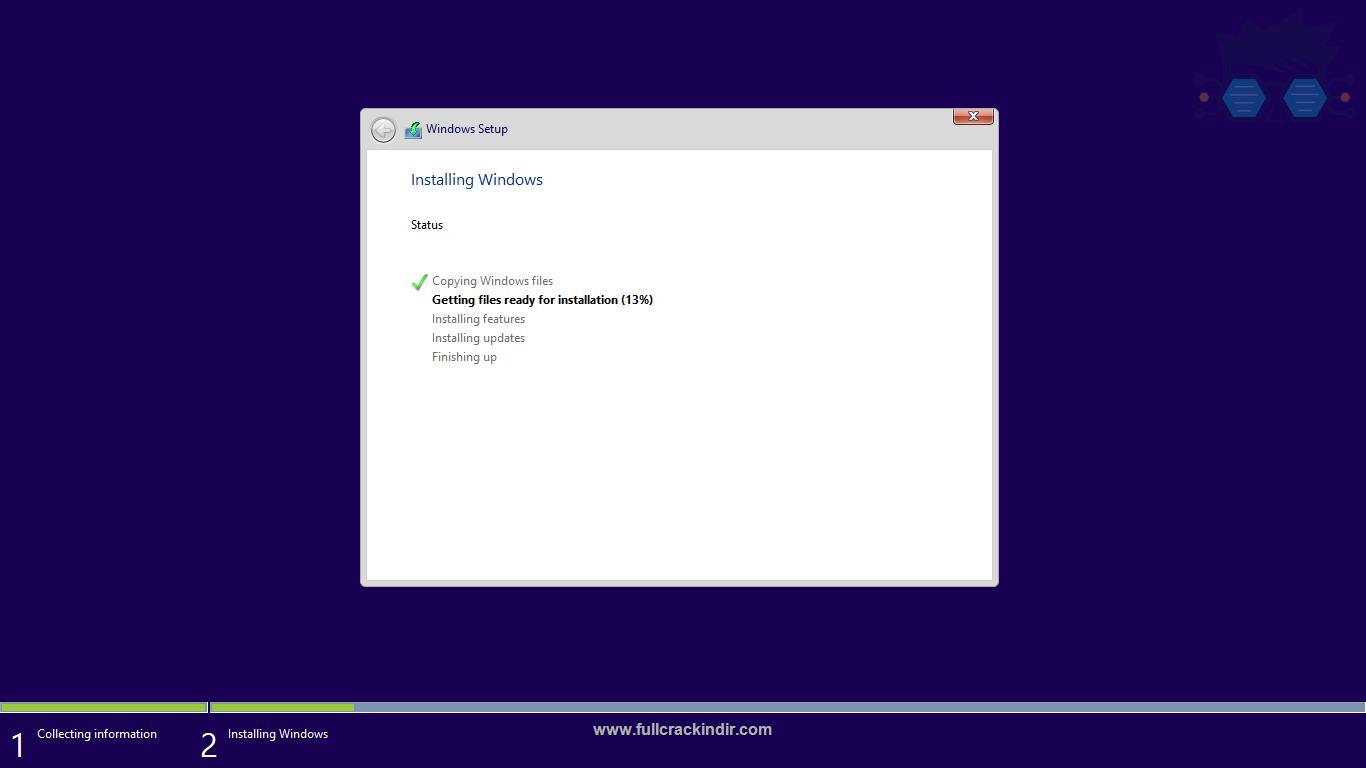Click the 'Installing features' status line
This screenshot has height=768, width=1366.
pos(478,319)
